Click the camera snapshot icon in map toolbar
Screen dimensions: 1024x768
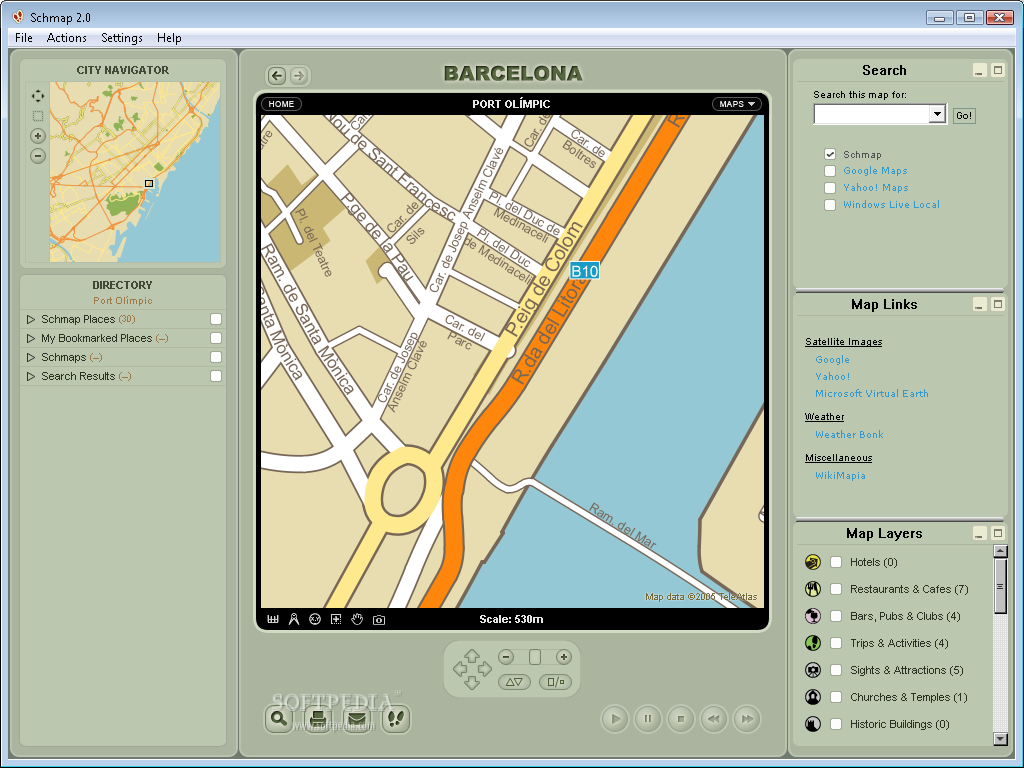pos(379,620)
